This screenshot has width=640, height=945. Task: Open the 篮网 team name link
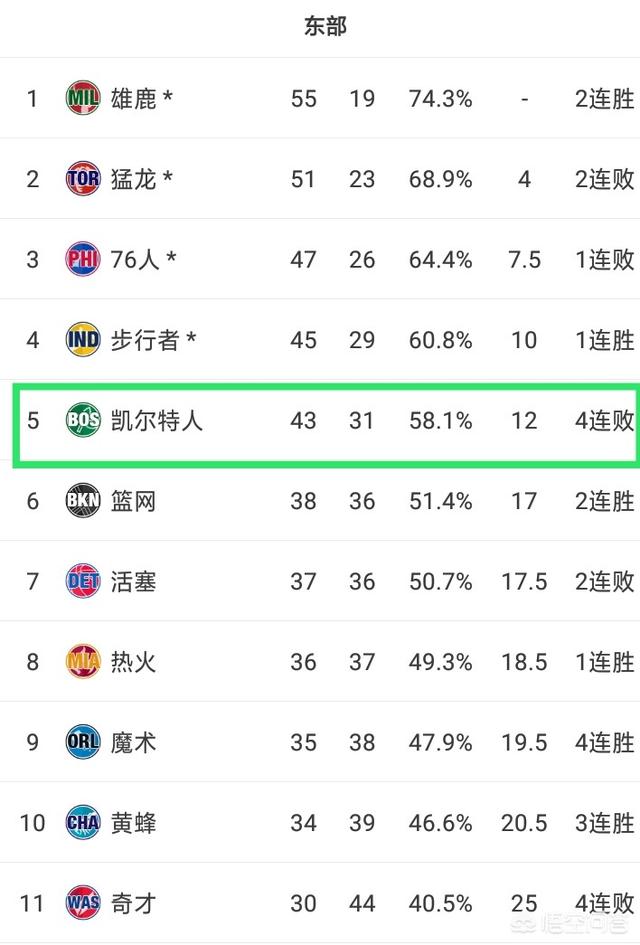[134, 501]
